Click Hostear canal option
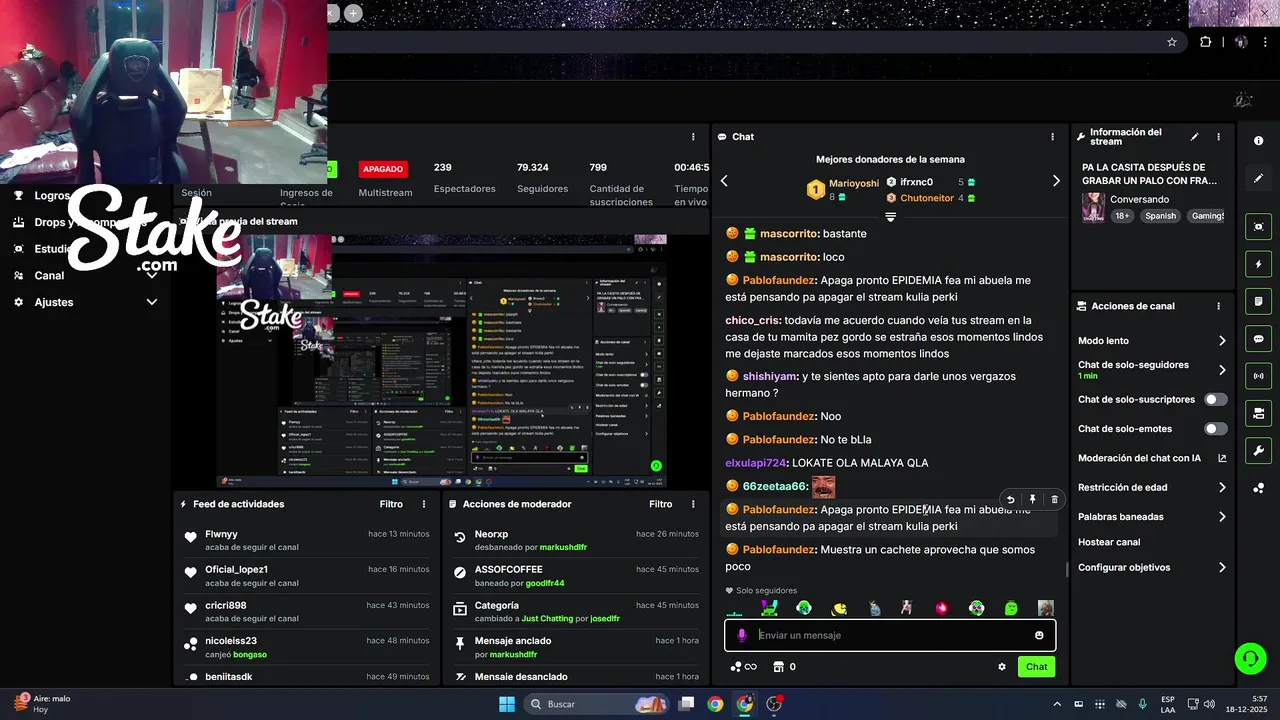This screenshot has width=1280, height=720. [x=1109, y=542]
